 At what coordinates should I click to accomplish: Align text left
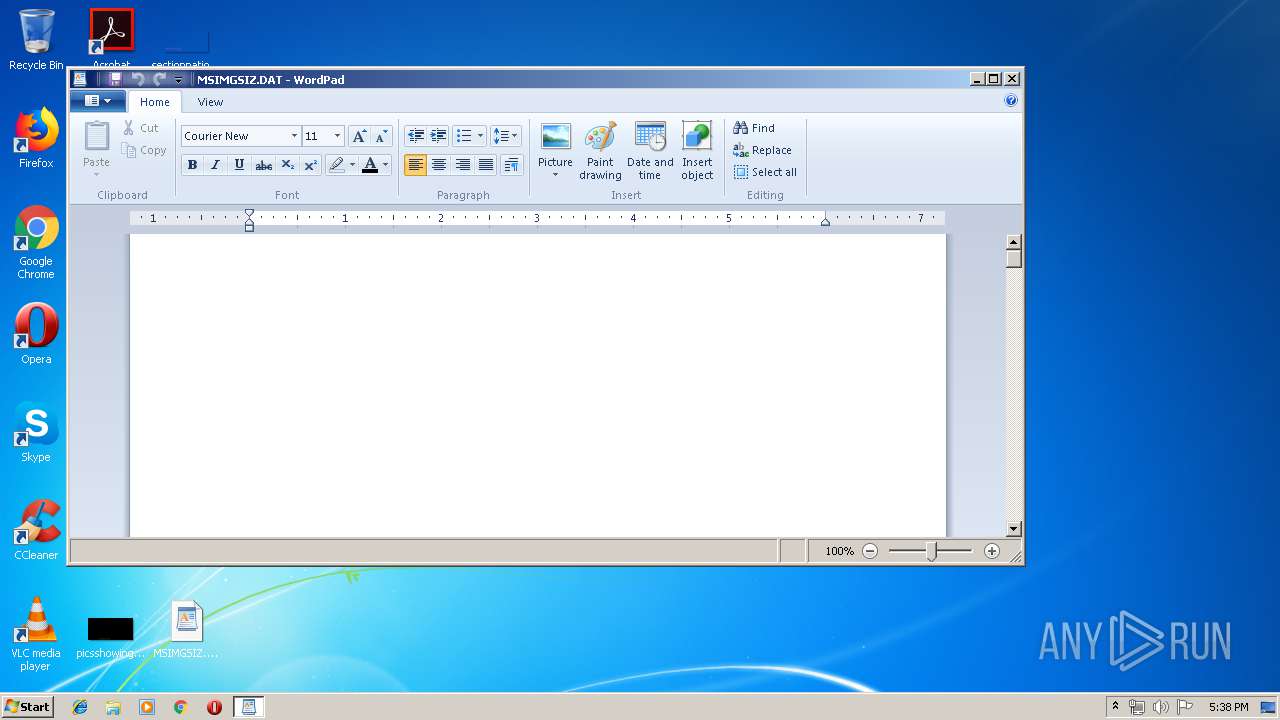415,165
